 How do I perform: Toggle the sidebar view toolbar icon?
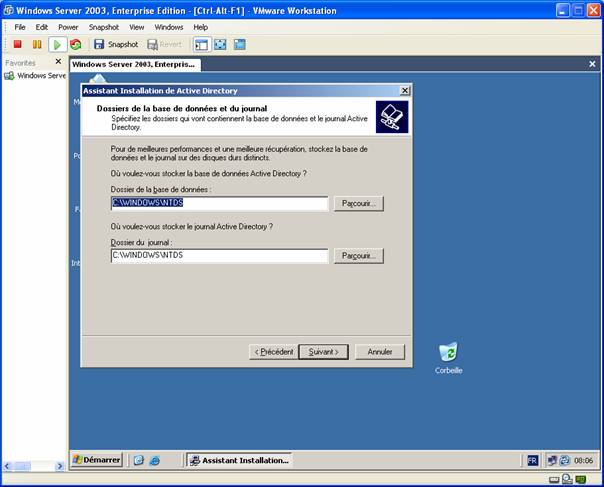click(x=201, y=45)
